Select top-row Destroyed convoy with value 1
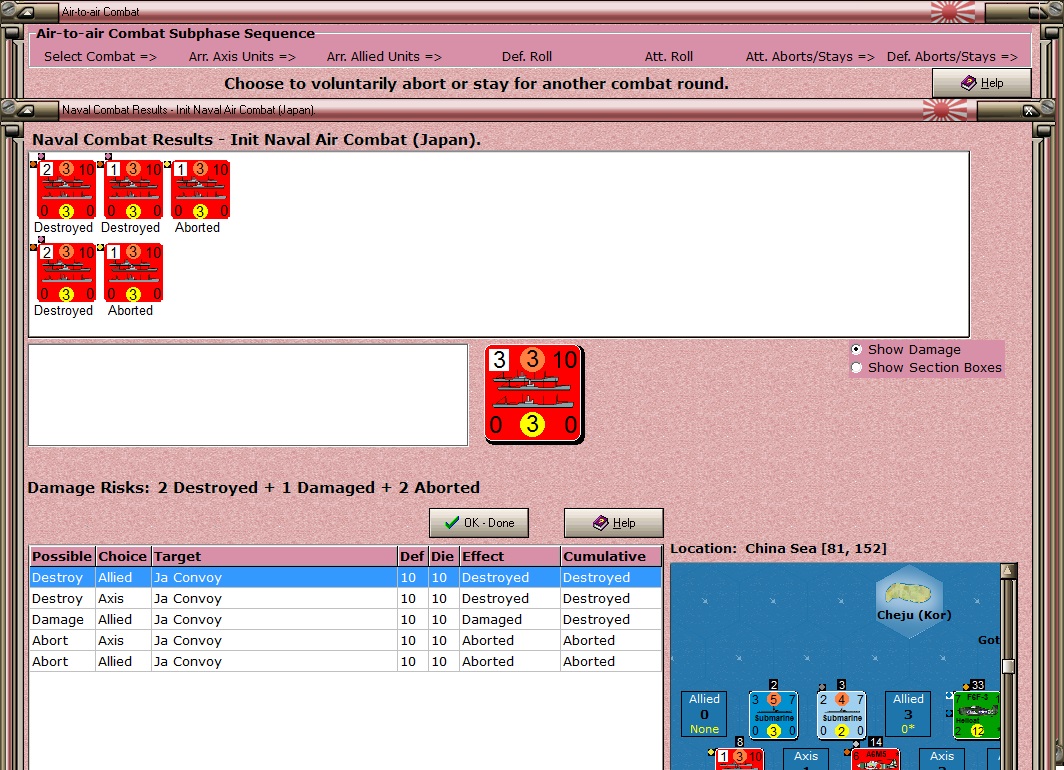 133,189
